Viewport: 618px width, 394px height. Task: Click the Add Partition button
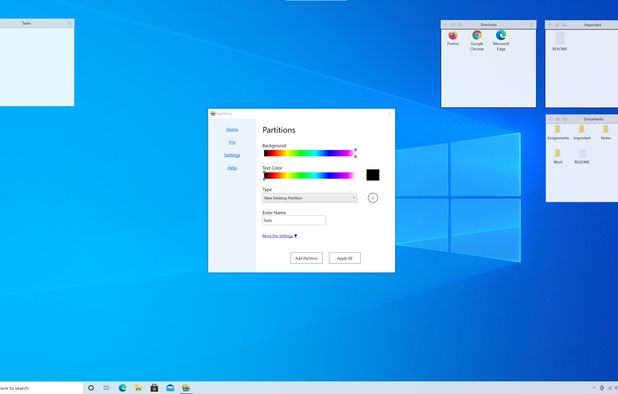306,258
